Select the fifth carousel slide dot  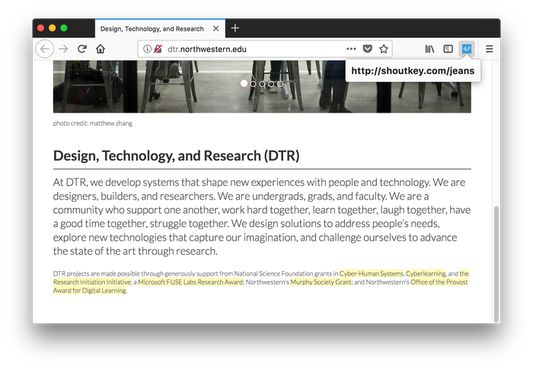280,84
